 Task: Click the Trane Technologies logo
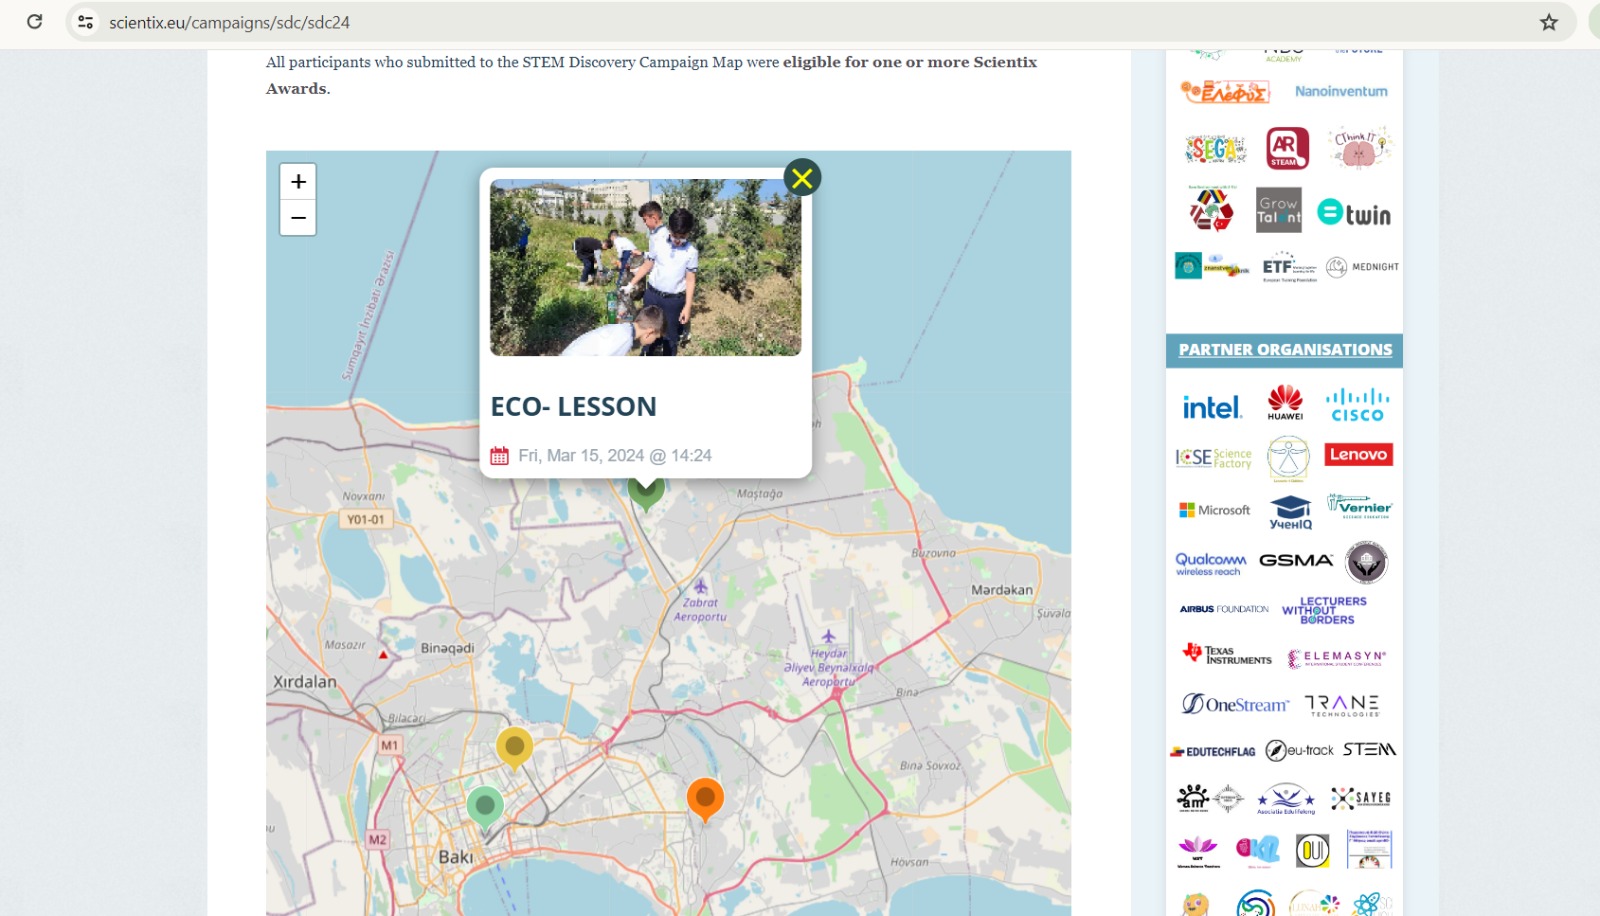pos(1342,706)
